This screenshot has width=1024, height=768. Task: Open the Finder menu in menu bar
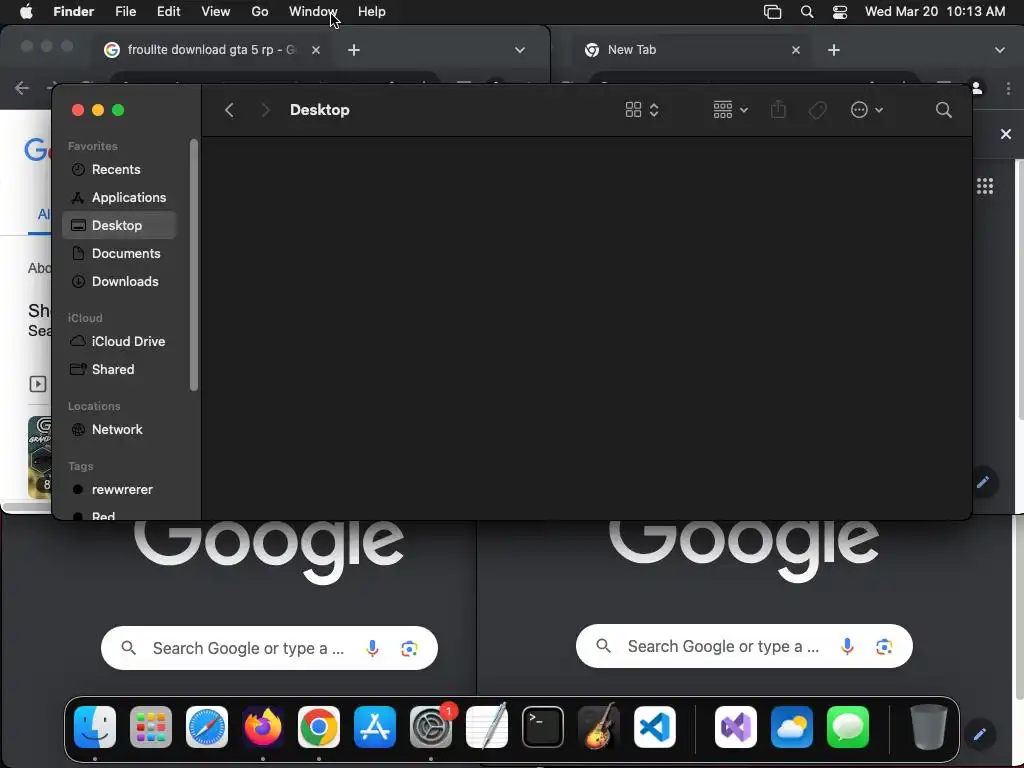coord(73,12)
